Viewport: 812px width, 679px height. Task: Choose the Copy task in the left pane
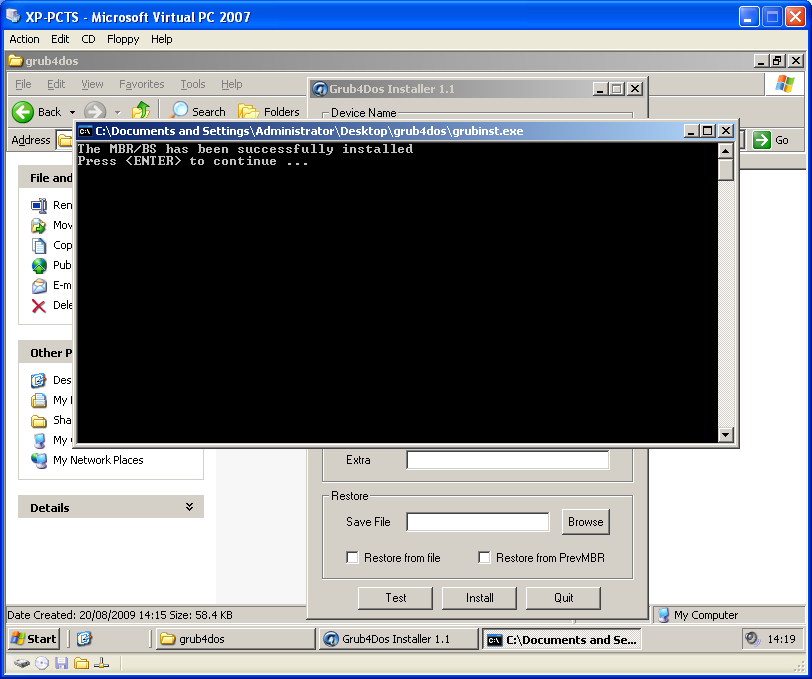click(x=51, y=245)
